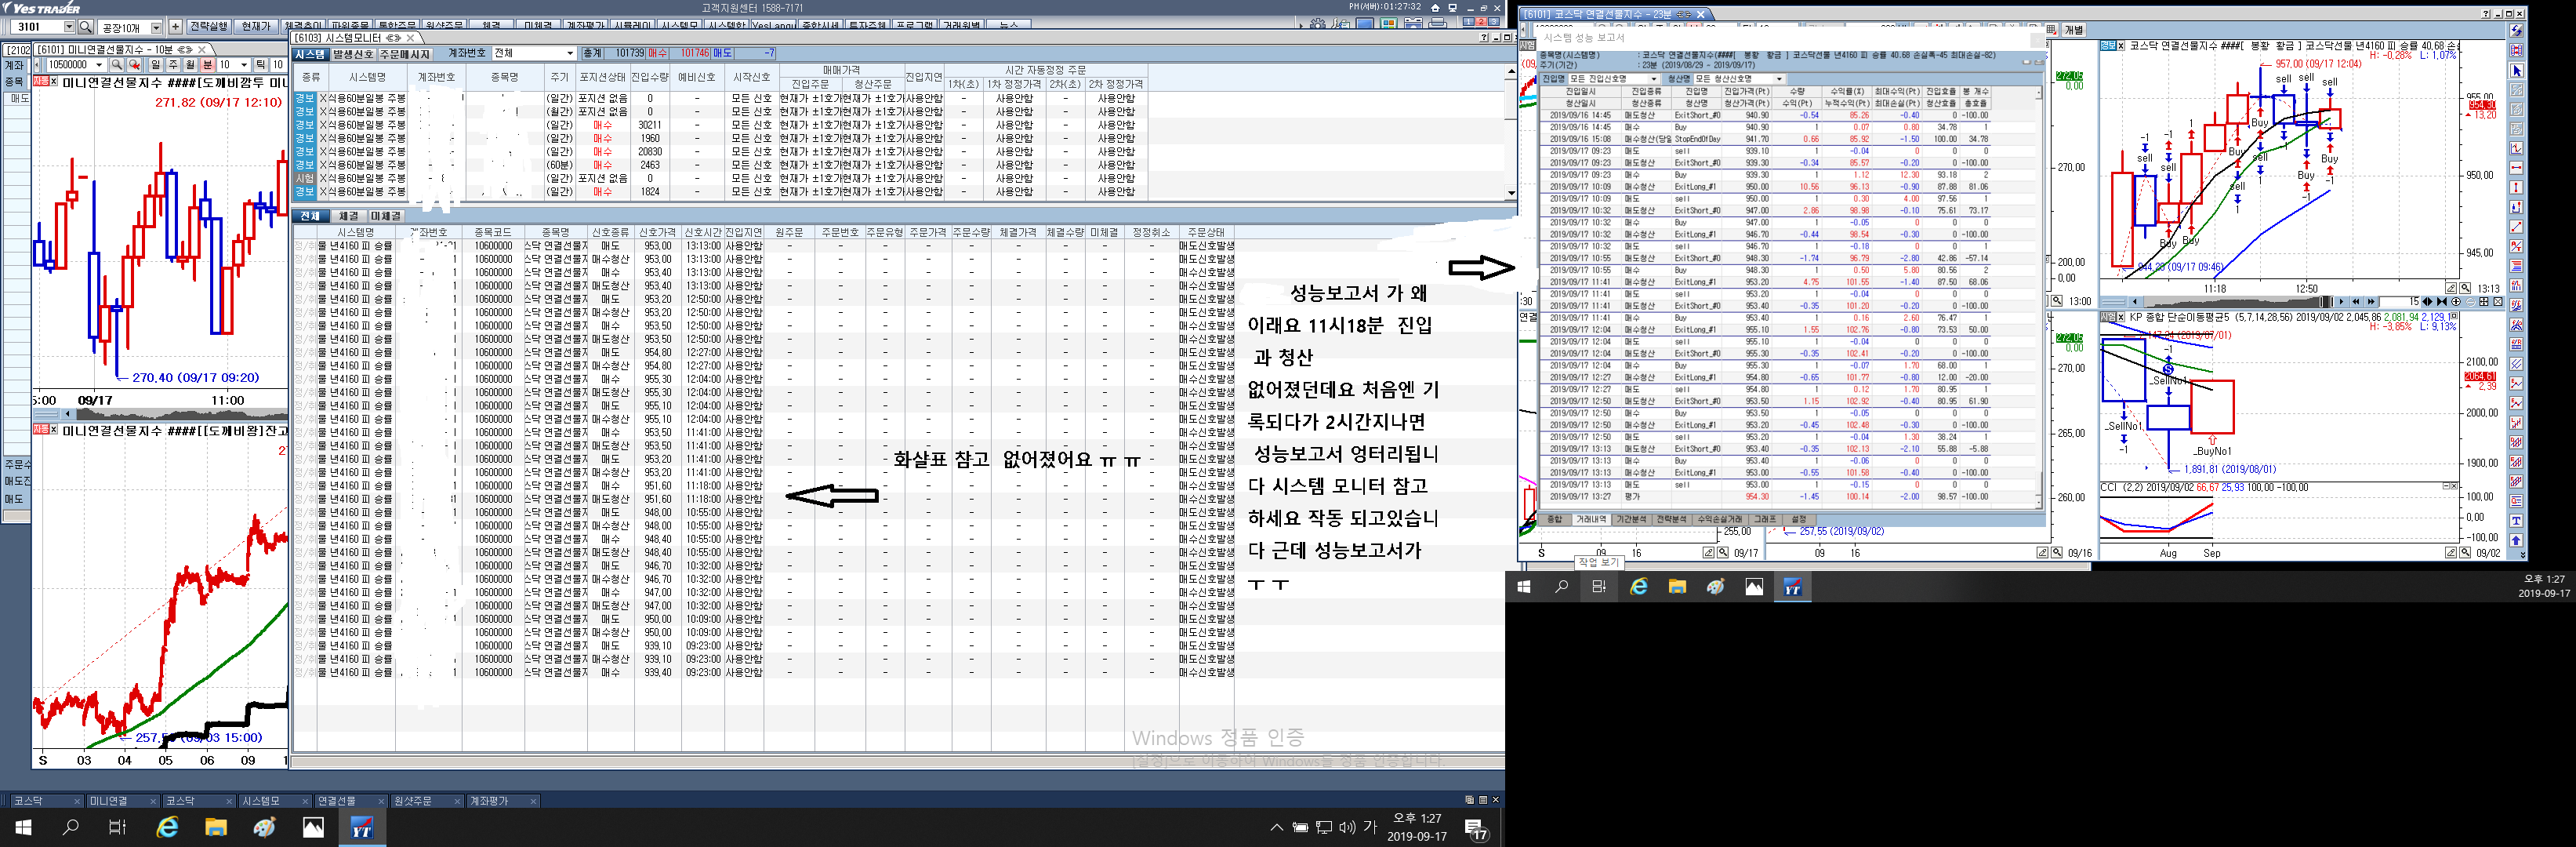
Task: Open the 모든 진입신호명 dropdown
Action: 1653,79
